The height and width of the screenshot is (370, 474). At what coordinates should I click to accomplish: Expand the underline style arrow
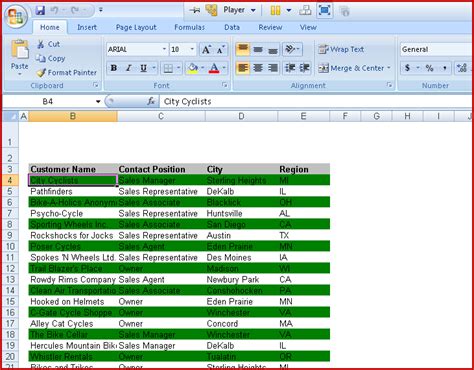[x=154, y=68]
